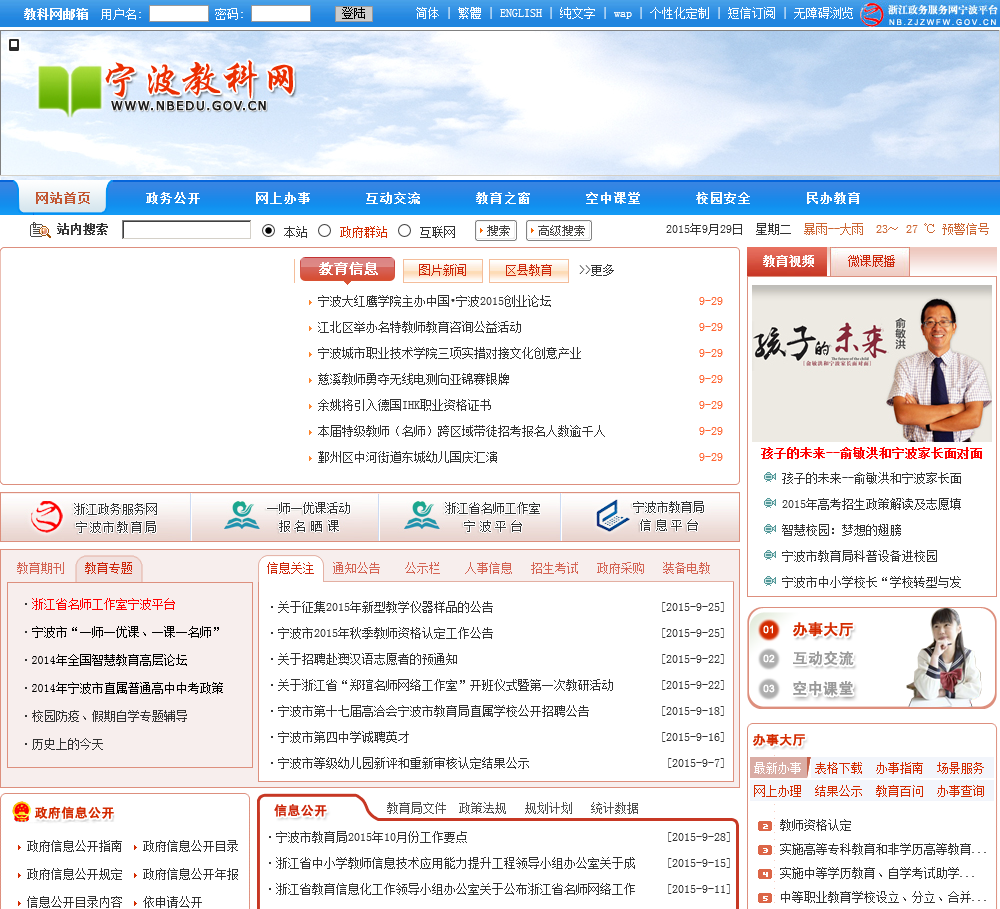
Task: Focus the 站内搜索 text box
Action: coord(186,230)
